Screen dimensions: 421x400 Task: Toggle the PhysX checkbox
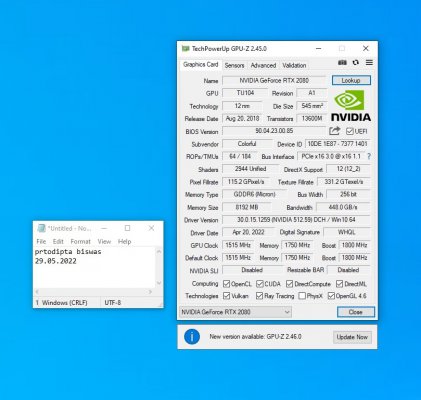click(x=302, y=296)
